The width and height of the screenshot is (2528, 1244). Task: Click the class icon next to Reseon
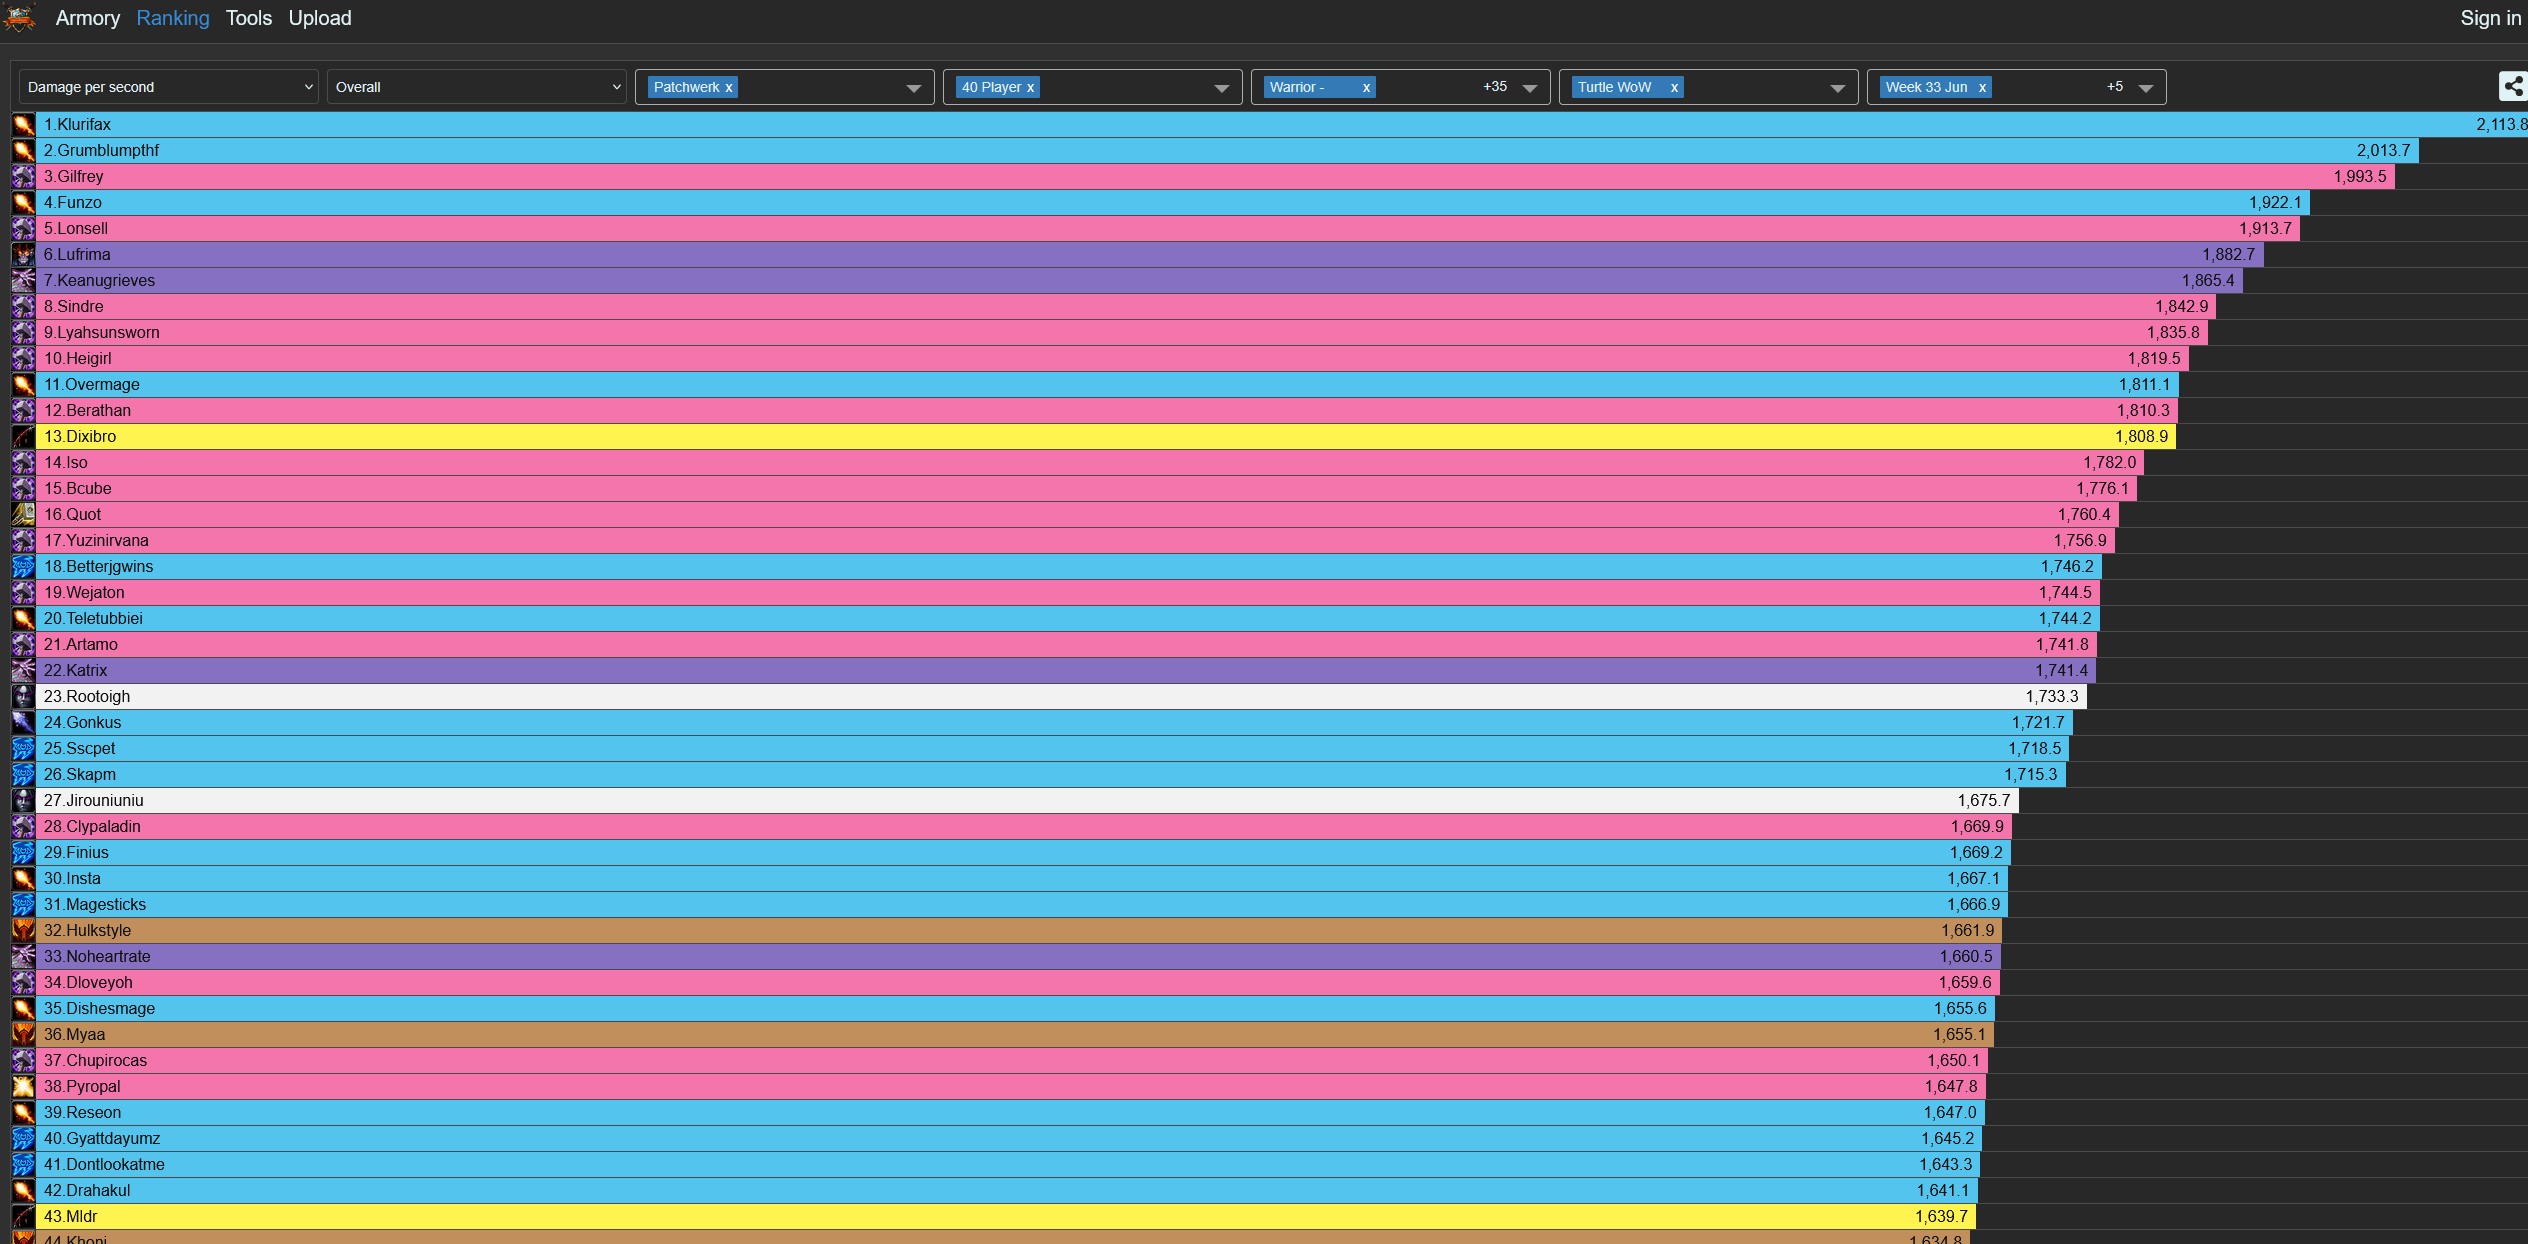[x=23, y=1113]
